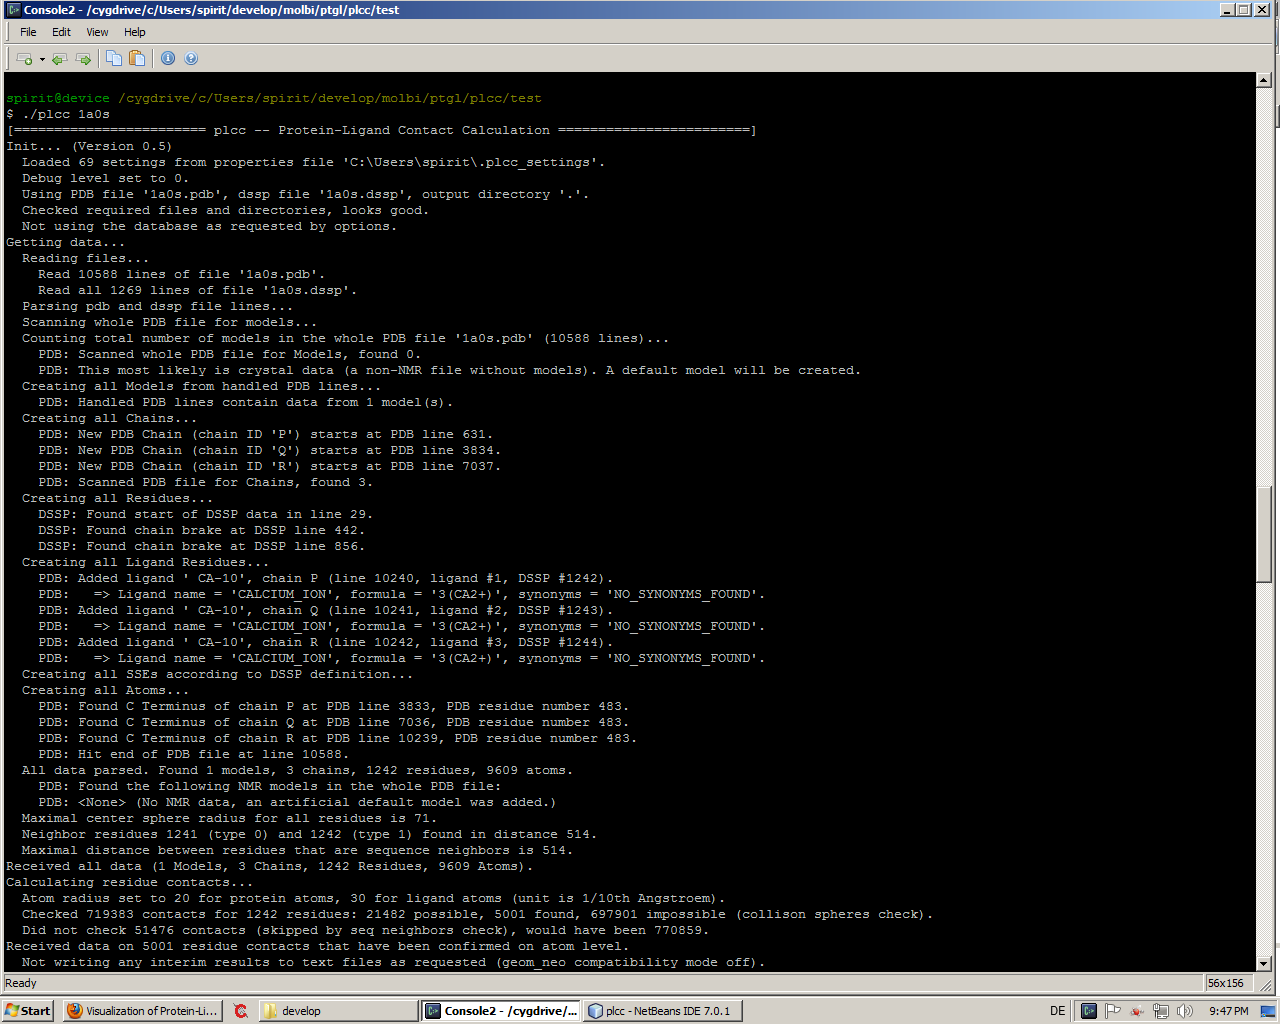Click the 'spirit@device' prompt text
Image resolution: width=1280 pixels, height=1024 pixels.
(58, 98)
